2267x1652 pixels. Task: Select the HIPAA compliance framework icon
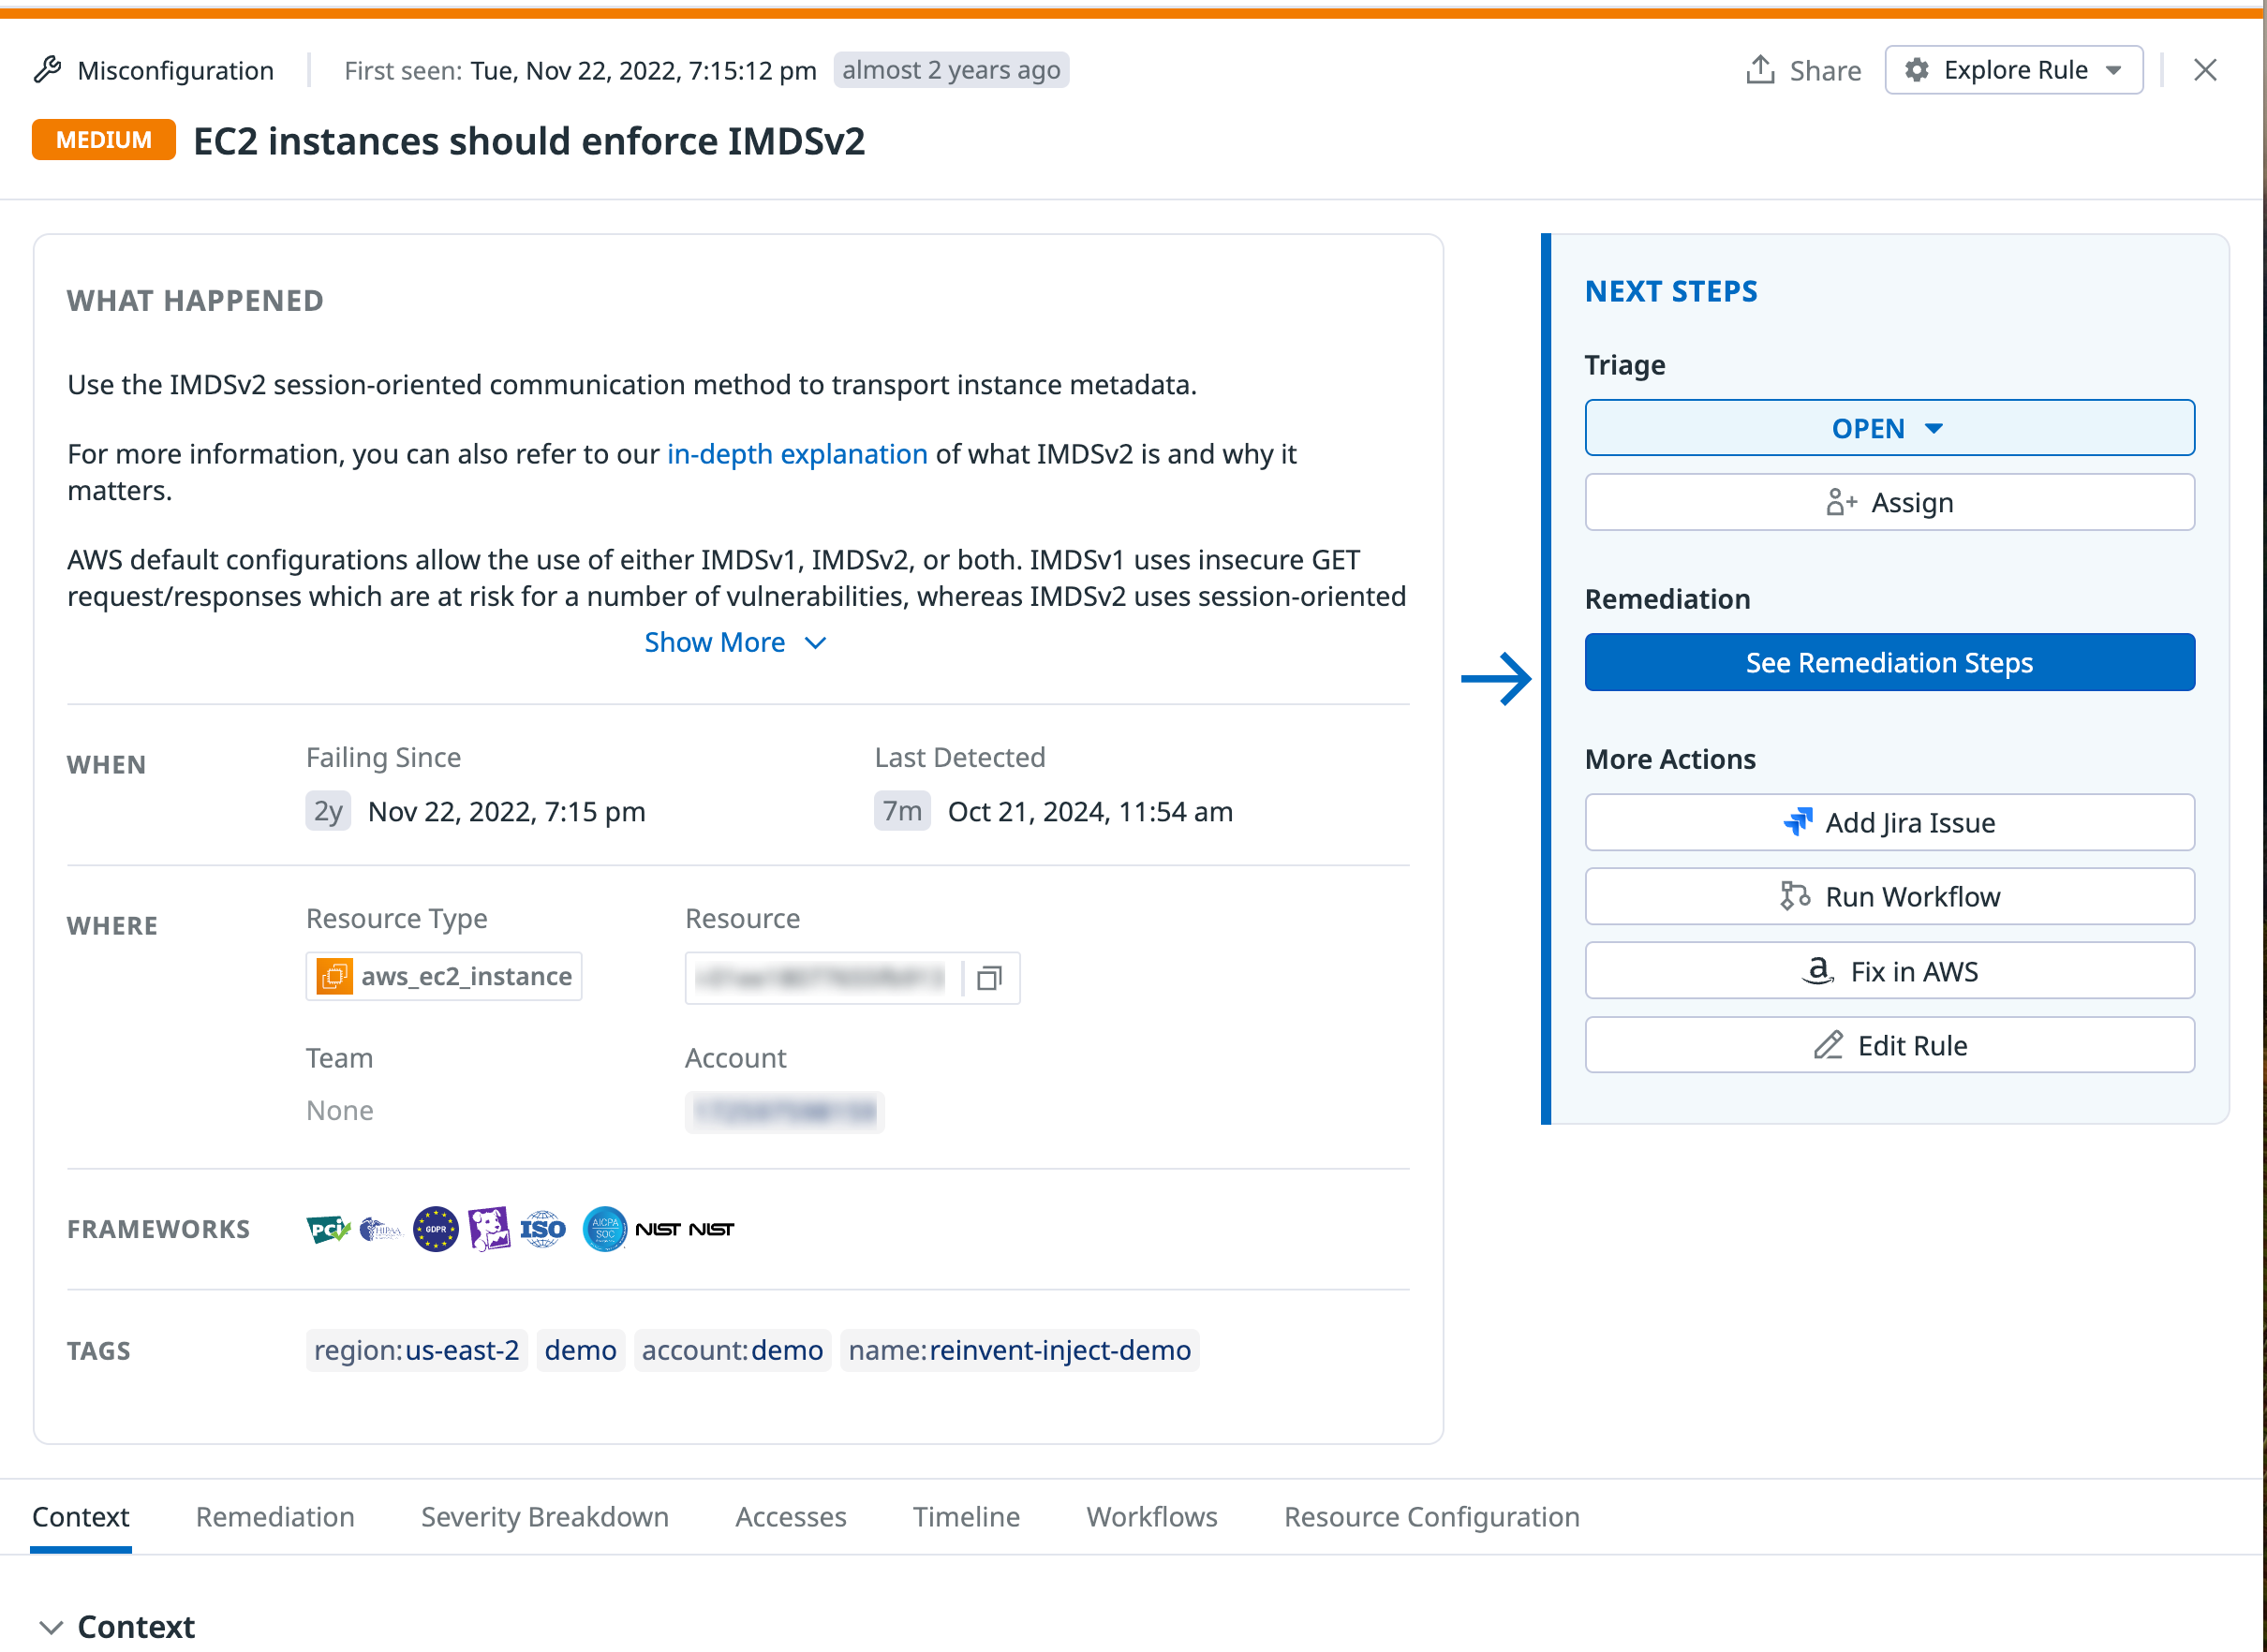coord(381,1228)
